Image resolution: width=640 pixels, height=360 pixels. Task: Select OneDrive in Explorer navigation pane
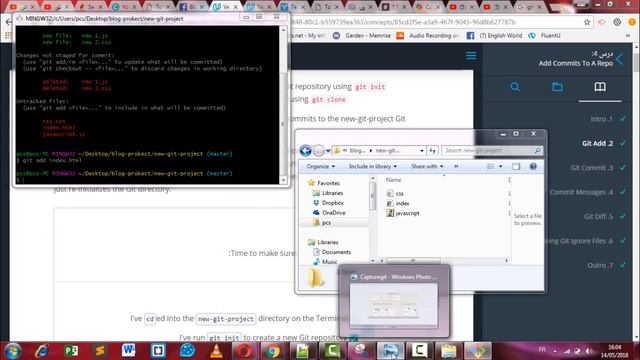pyautogui.click(x=329, y=213)
